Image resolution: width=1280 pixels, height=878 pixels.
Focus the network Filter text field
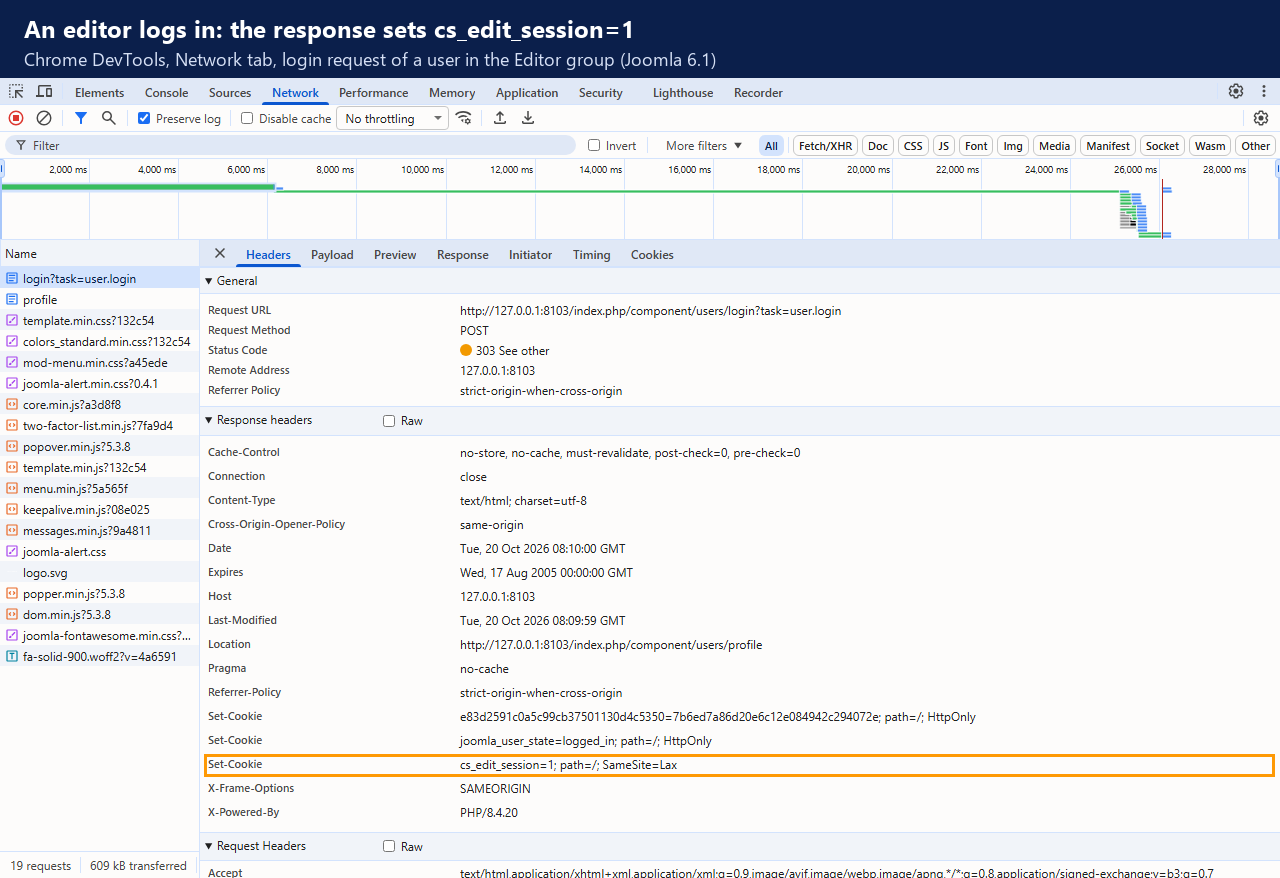coord(290,145)
